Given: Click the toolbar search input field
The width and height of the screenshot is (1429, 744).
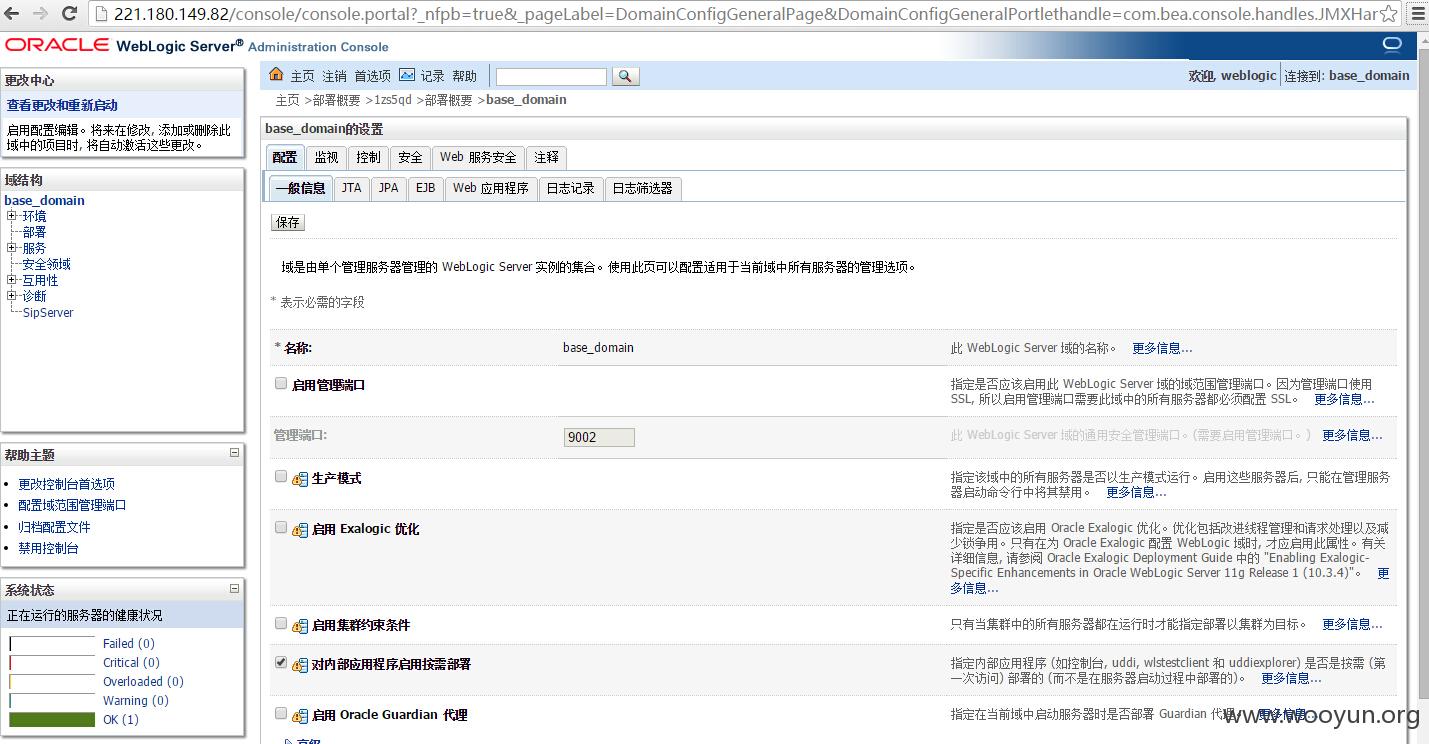Looking at the screenshot, I should pyautogui.click(x=551, y=77).
